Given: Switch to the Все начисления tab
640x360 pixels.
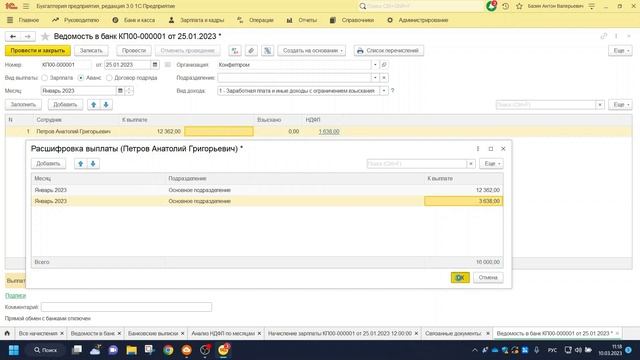Looking at the screenshot, I should [38, 333].
